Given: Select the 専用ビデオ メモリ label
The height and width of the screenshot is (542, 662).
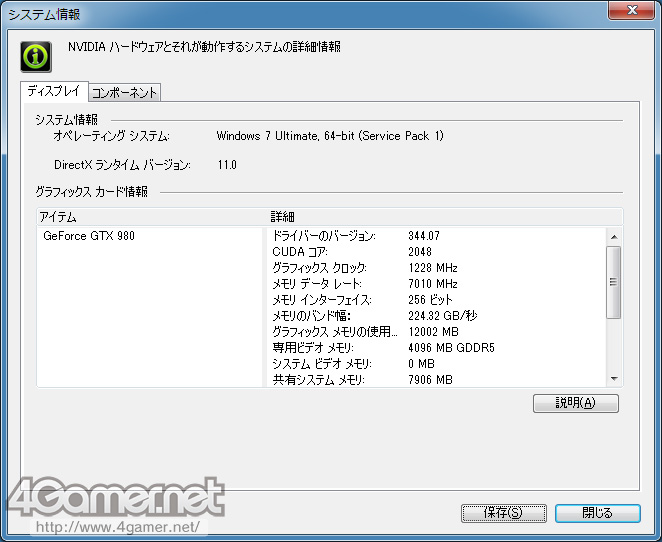Looking at the screenshot, I should point(313,348).
